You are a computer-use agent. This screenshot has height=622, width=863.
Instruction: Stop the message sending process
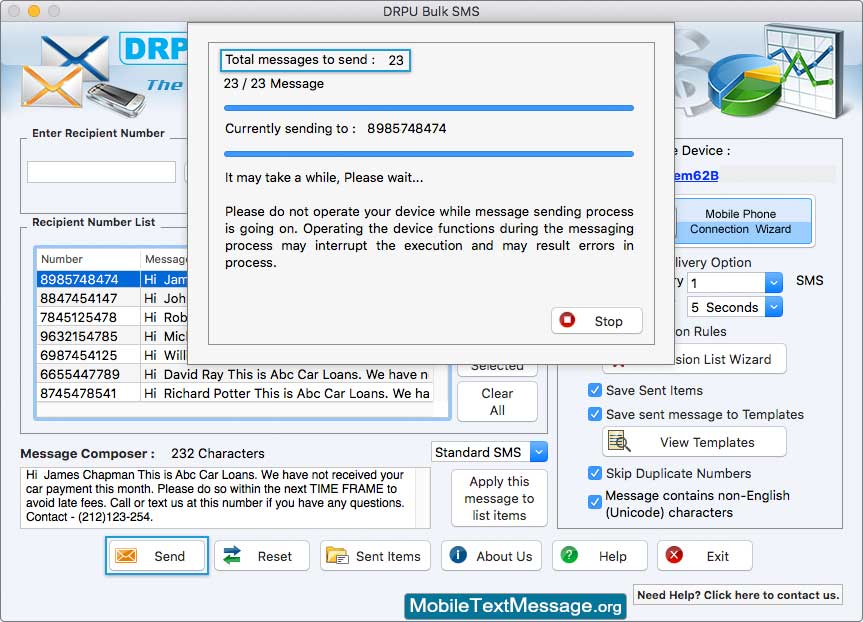(597, 321)
